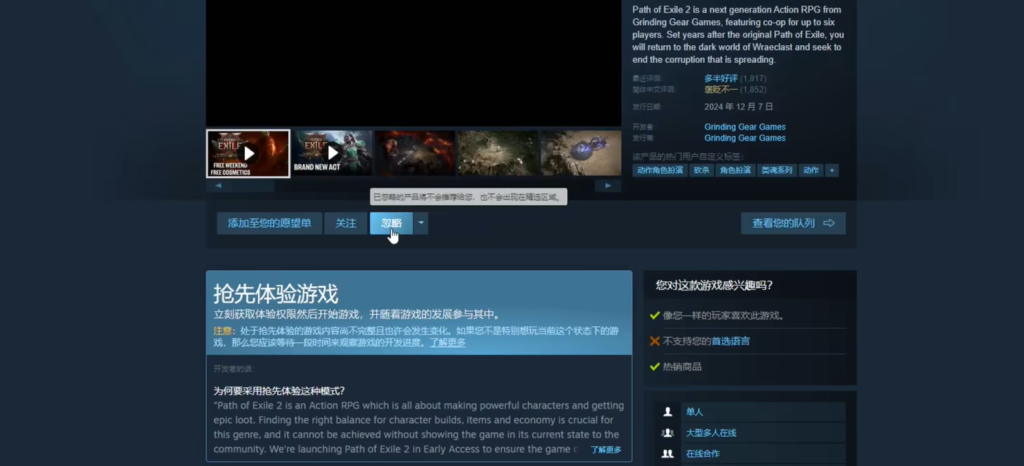Click the 首选语言 preferred language link
Viewport: 1024px width, 466px height.
pyautogui.click(x=730, y=341)
